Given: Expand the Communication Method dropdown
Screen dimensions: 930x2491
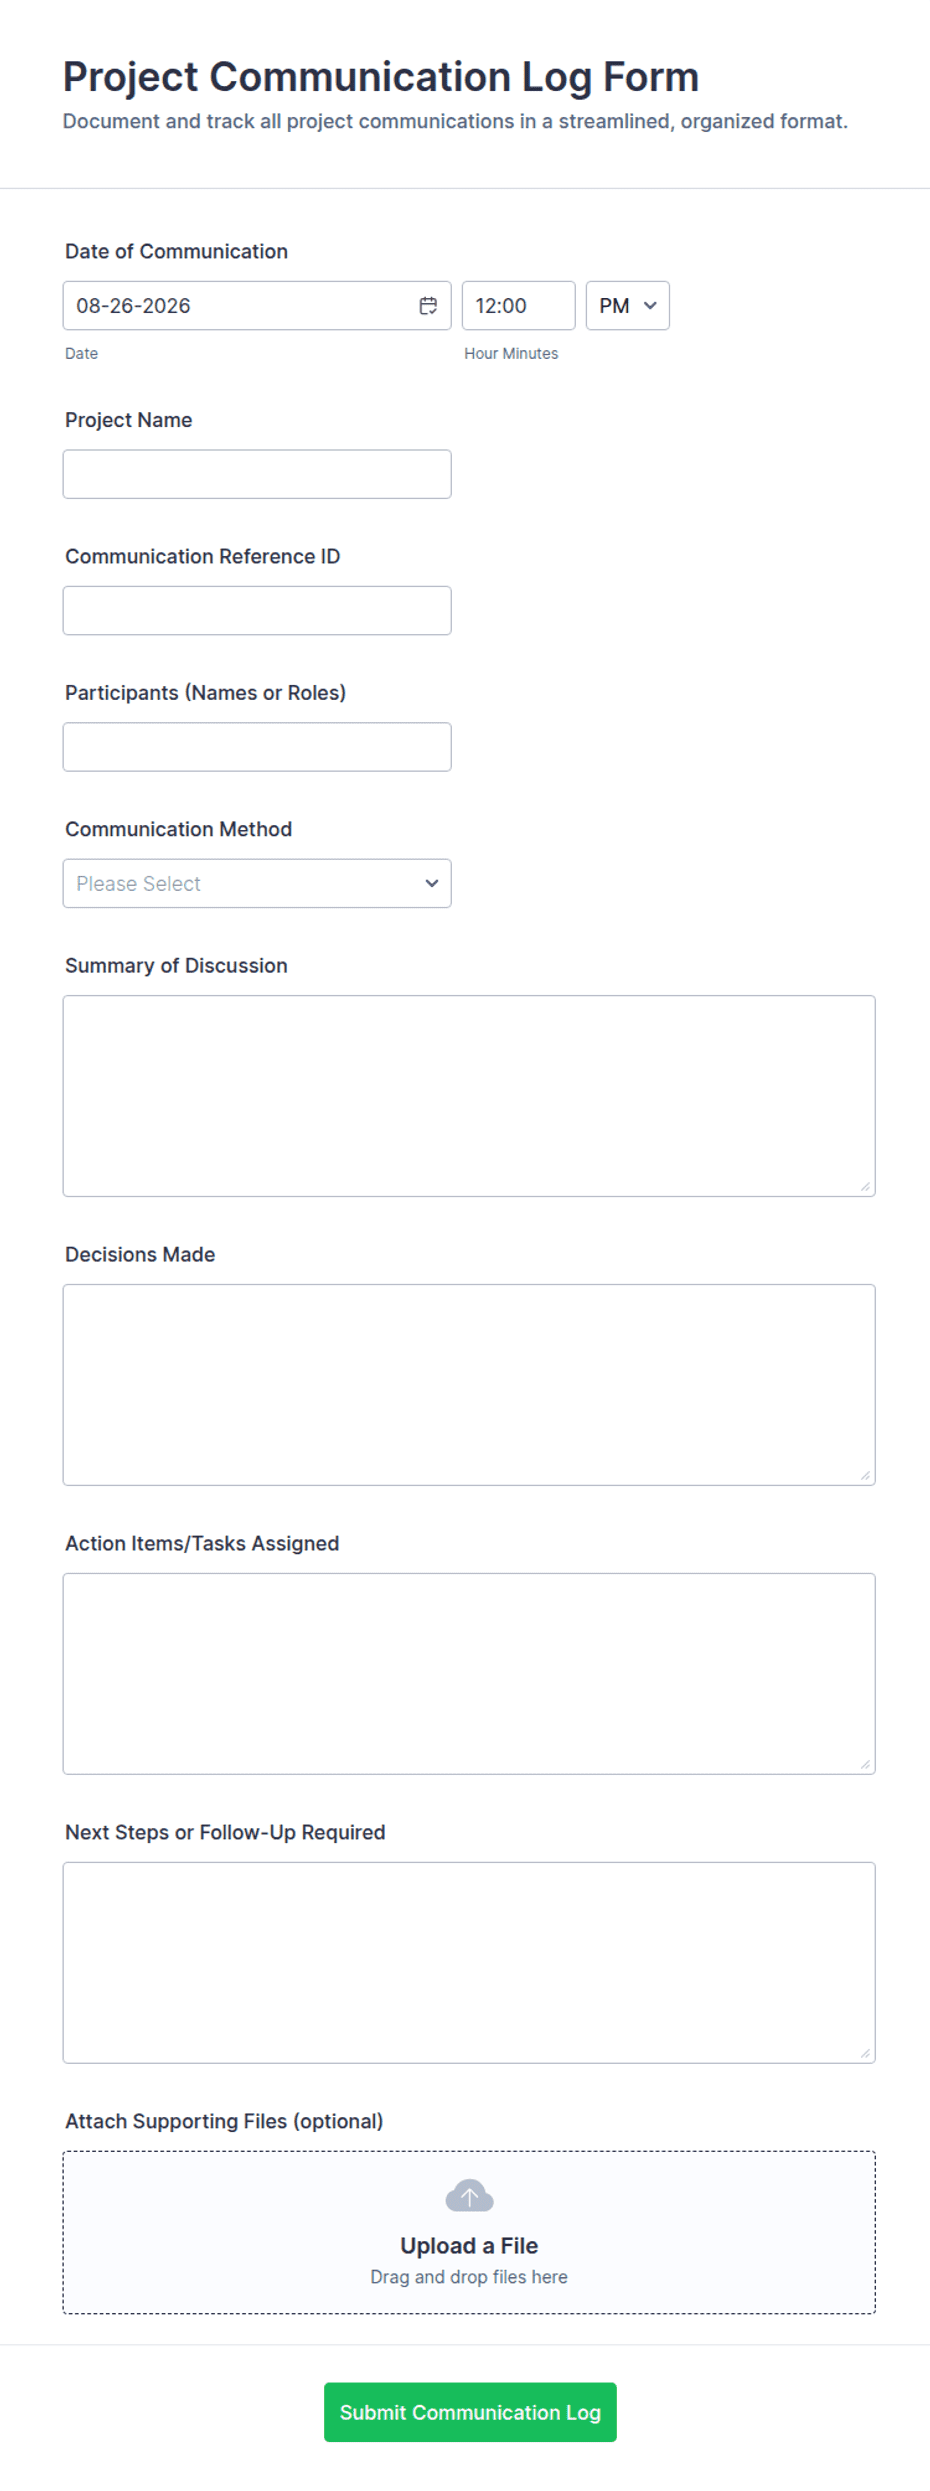Looking at the screenshot, I should point(257,883).
